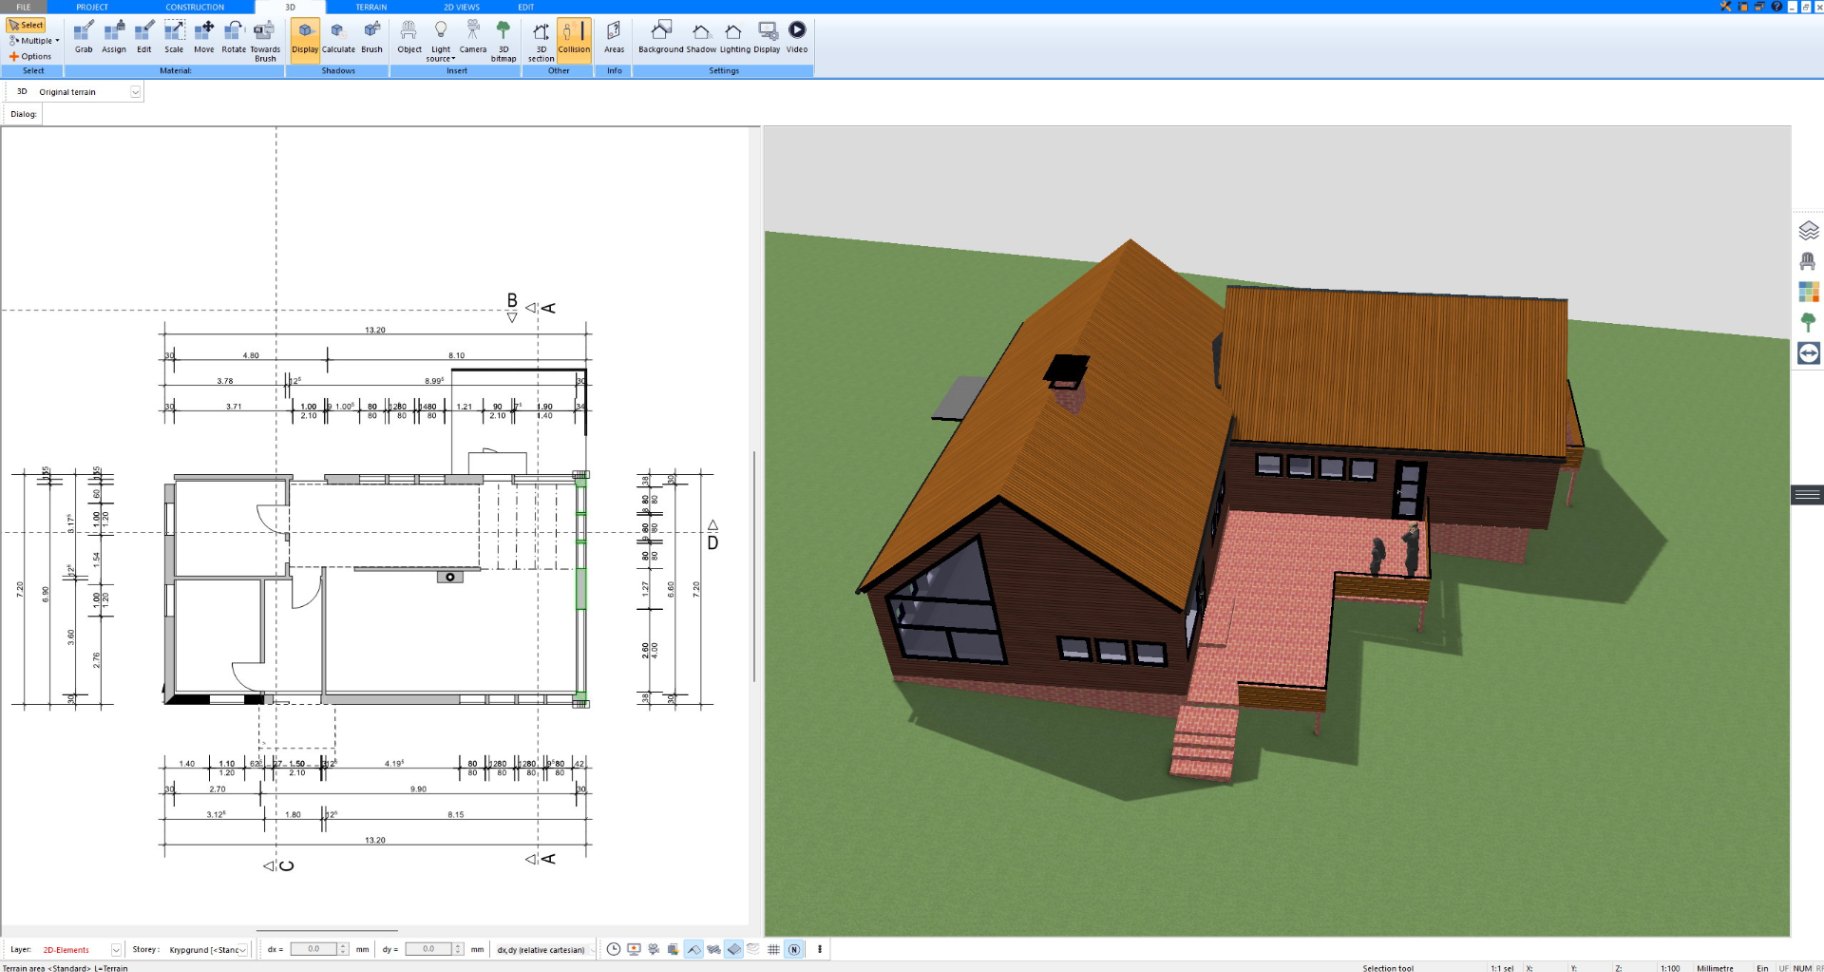This screenshot has height=972, width=1824.
Task: Open the Original terrain dropdown
Action: point(136,92)
